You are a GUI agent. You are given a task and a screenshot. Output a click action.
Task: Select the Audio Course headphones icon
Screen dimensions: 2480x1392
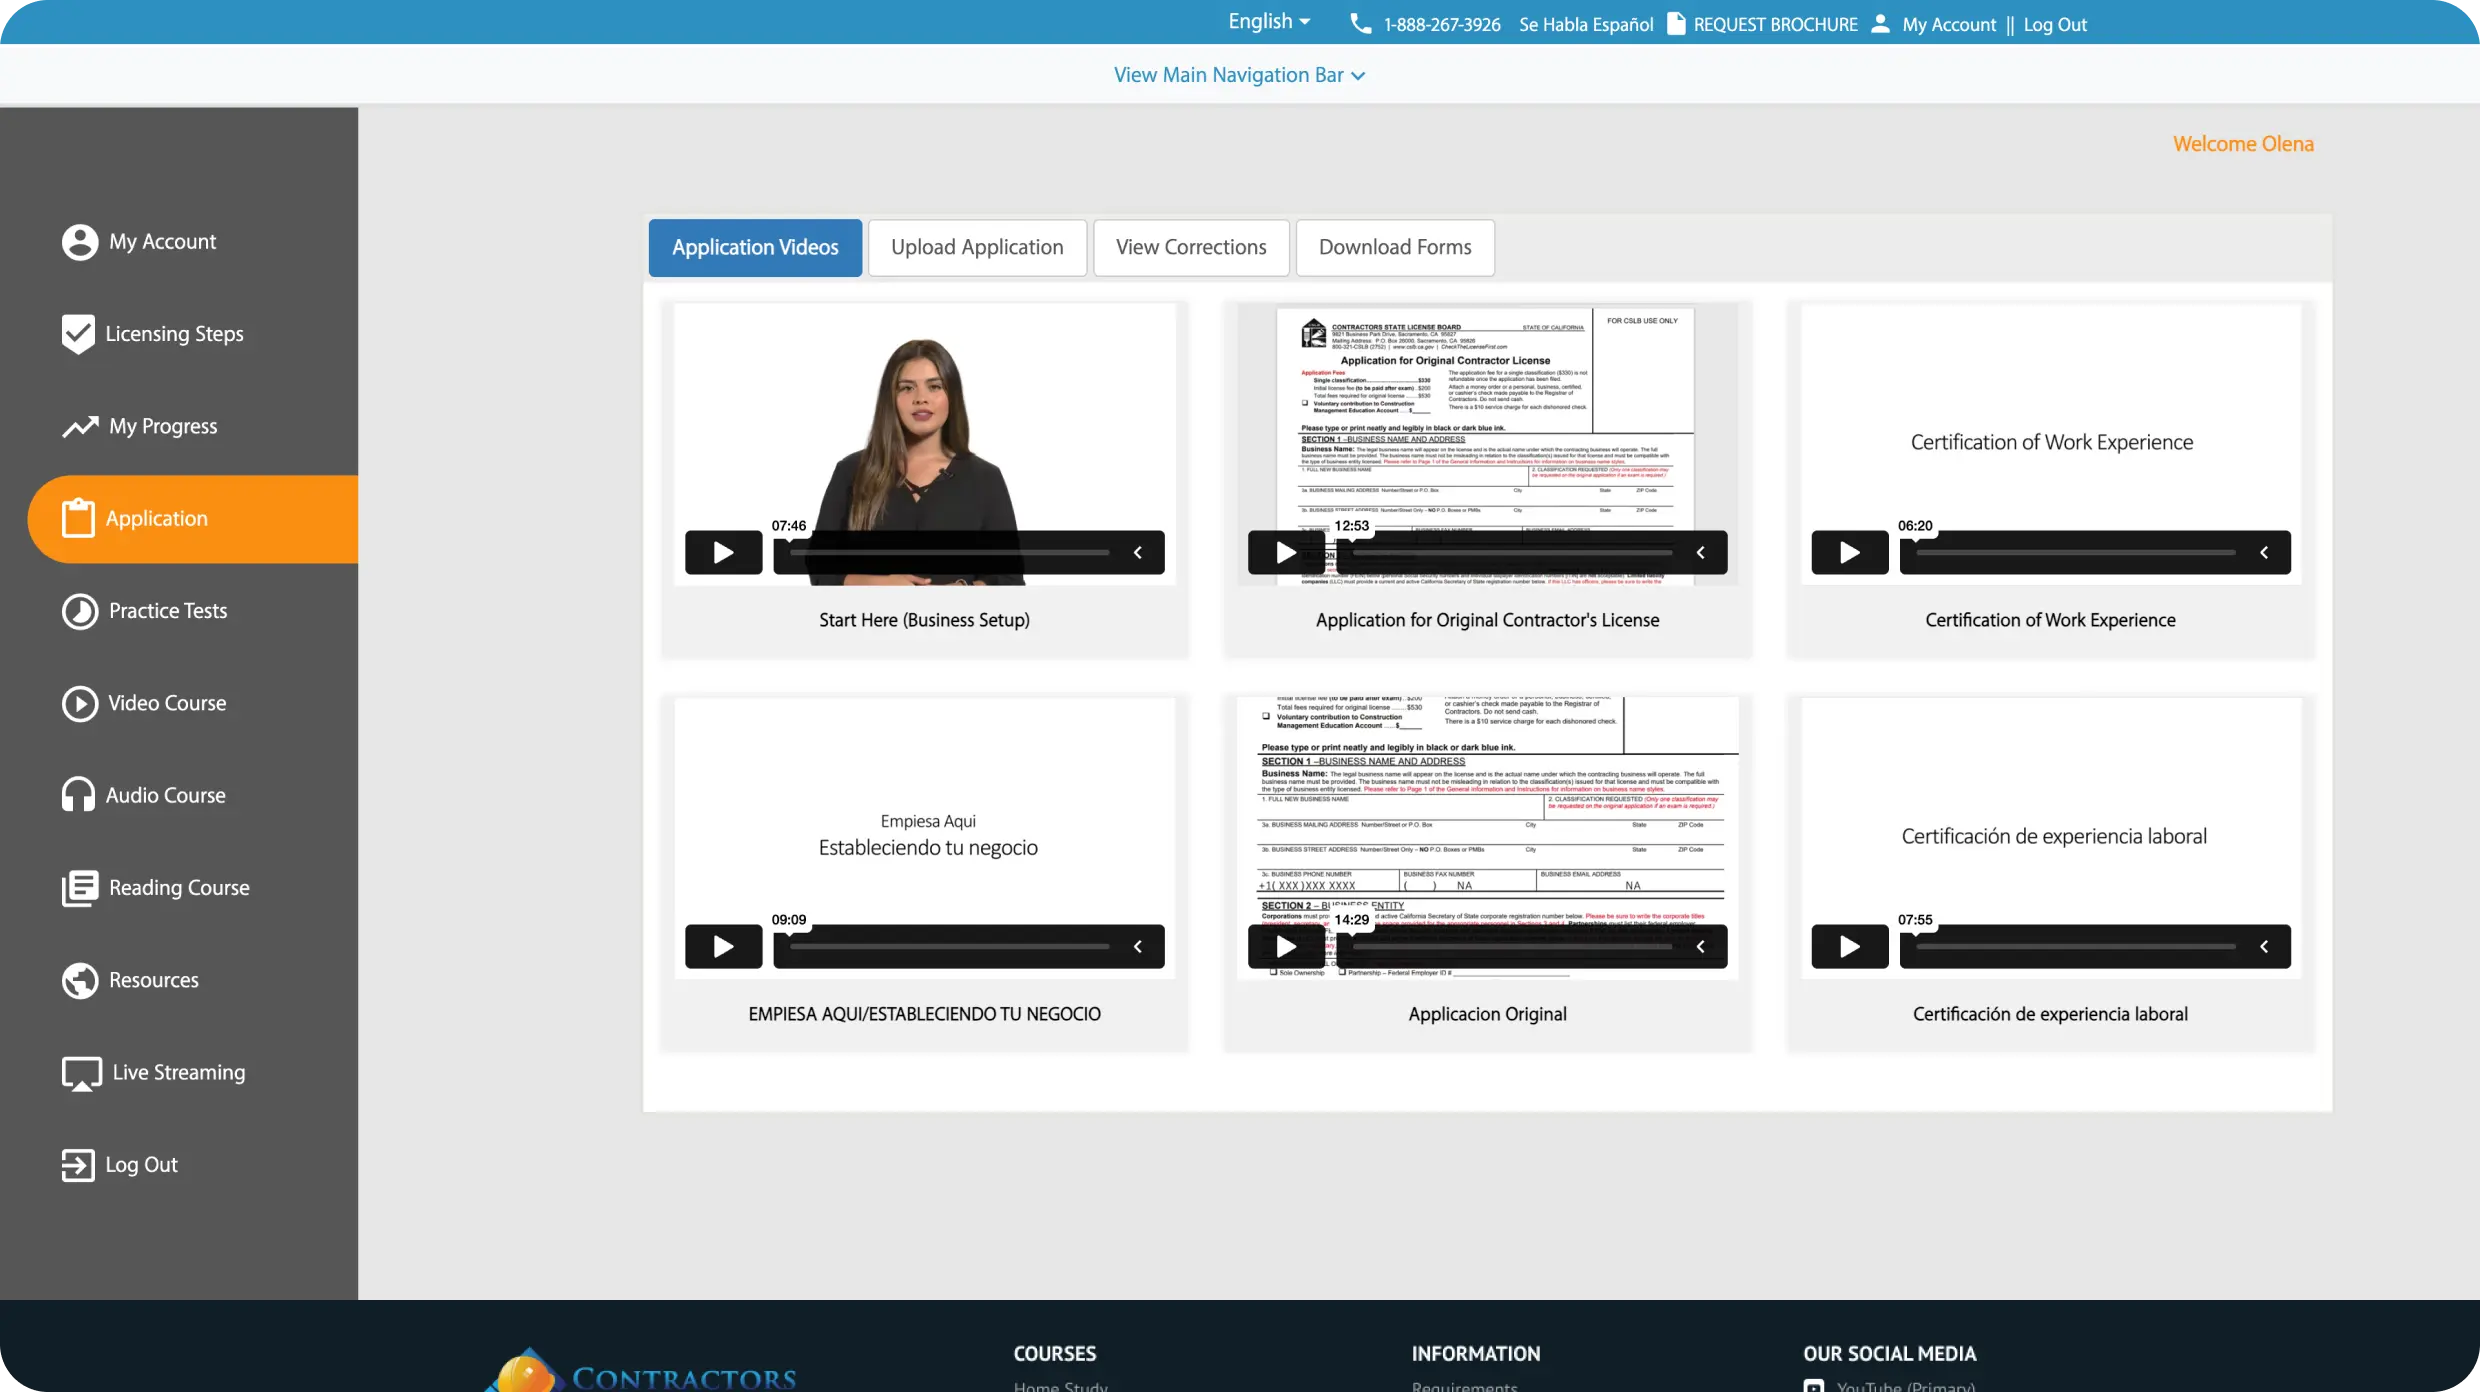coord(79,794)
